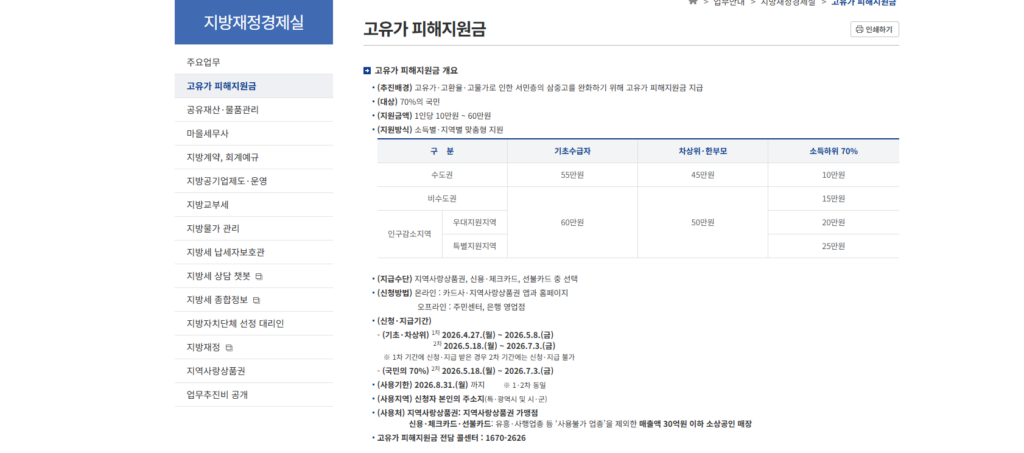Viewport: 1024px width, 453px height.
Task: Click external-link icon beside 지방세 종합정보
Action: pos(256,300)
